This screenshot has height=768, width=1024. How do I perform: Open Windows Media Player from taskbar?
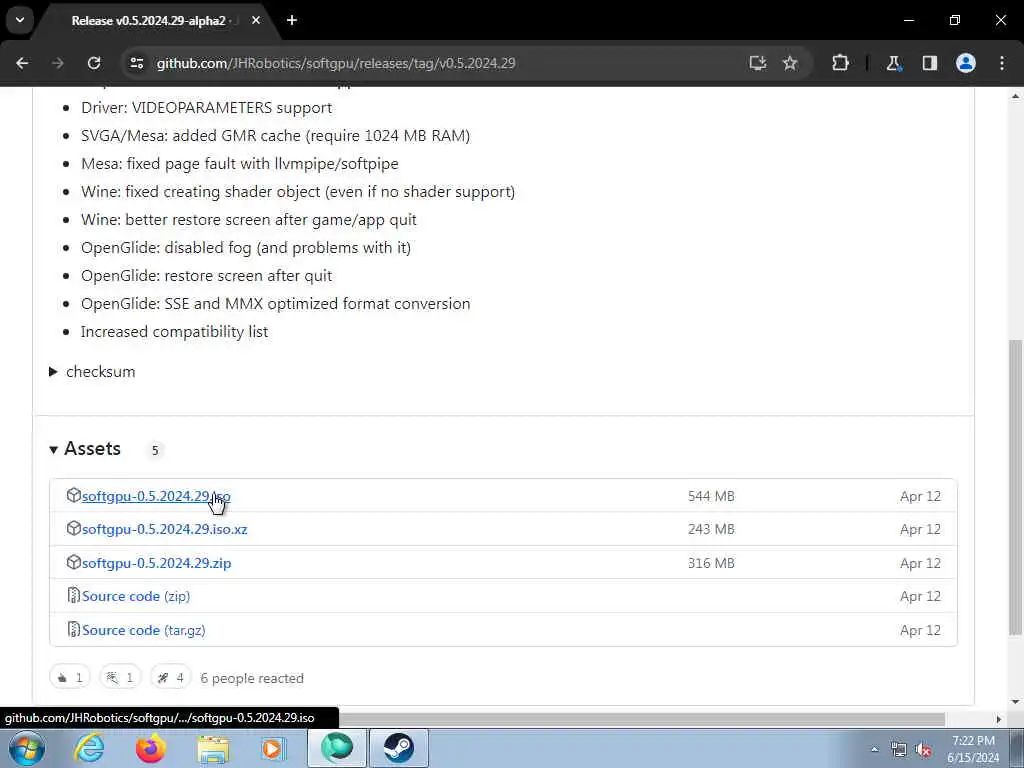point(274,748)
